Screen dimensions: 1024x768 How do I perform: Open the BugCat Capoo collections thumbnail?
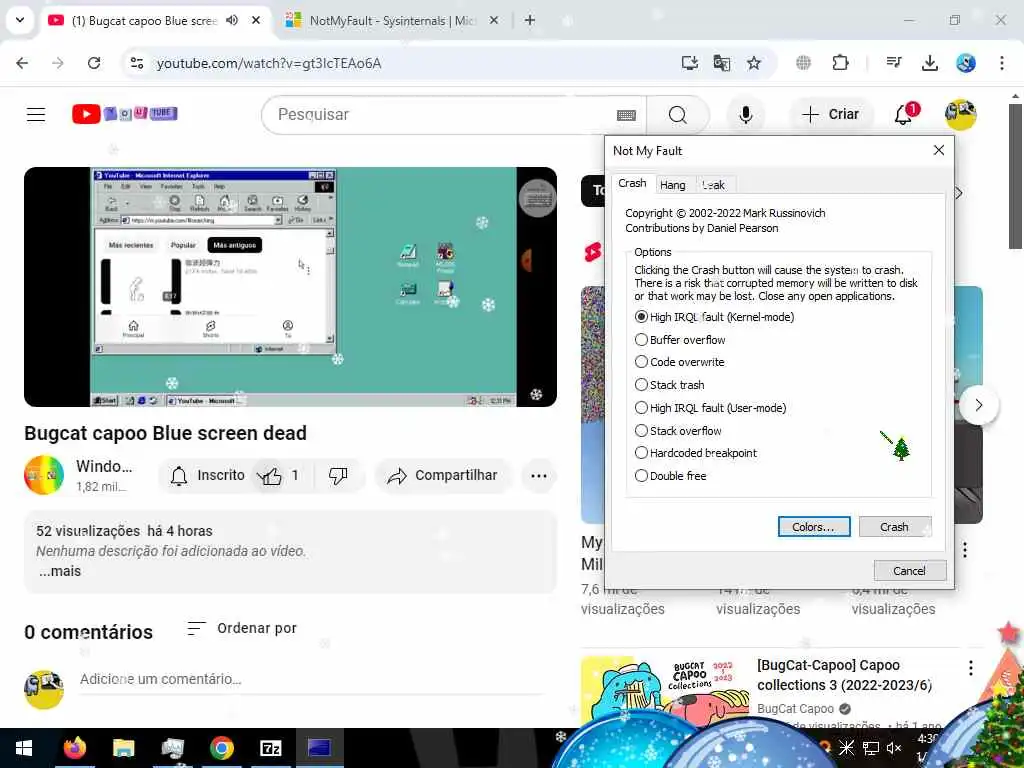pyautogui.click(x=664, y=692)
